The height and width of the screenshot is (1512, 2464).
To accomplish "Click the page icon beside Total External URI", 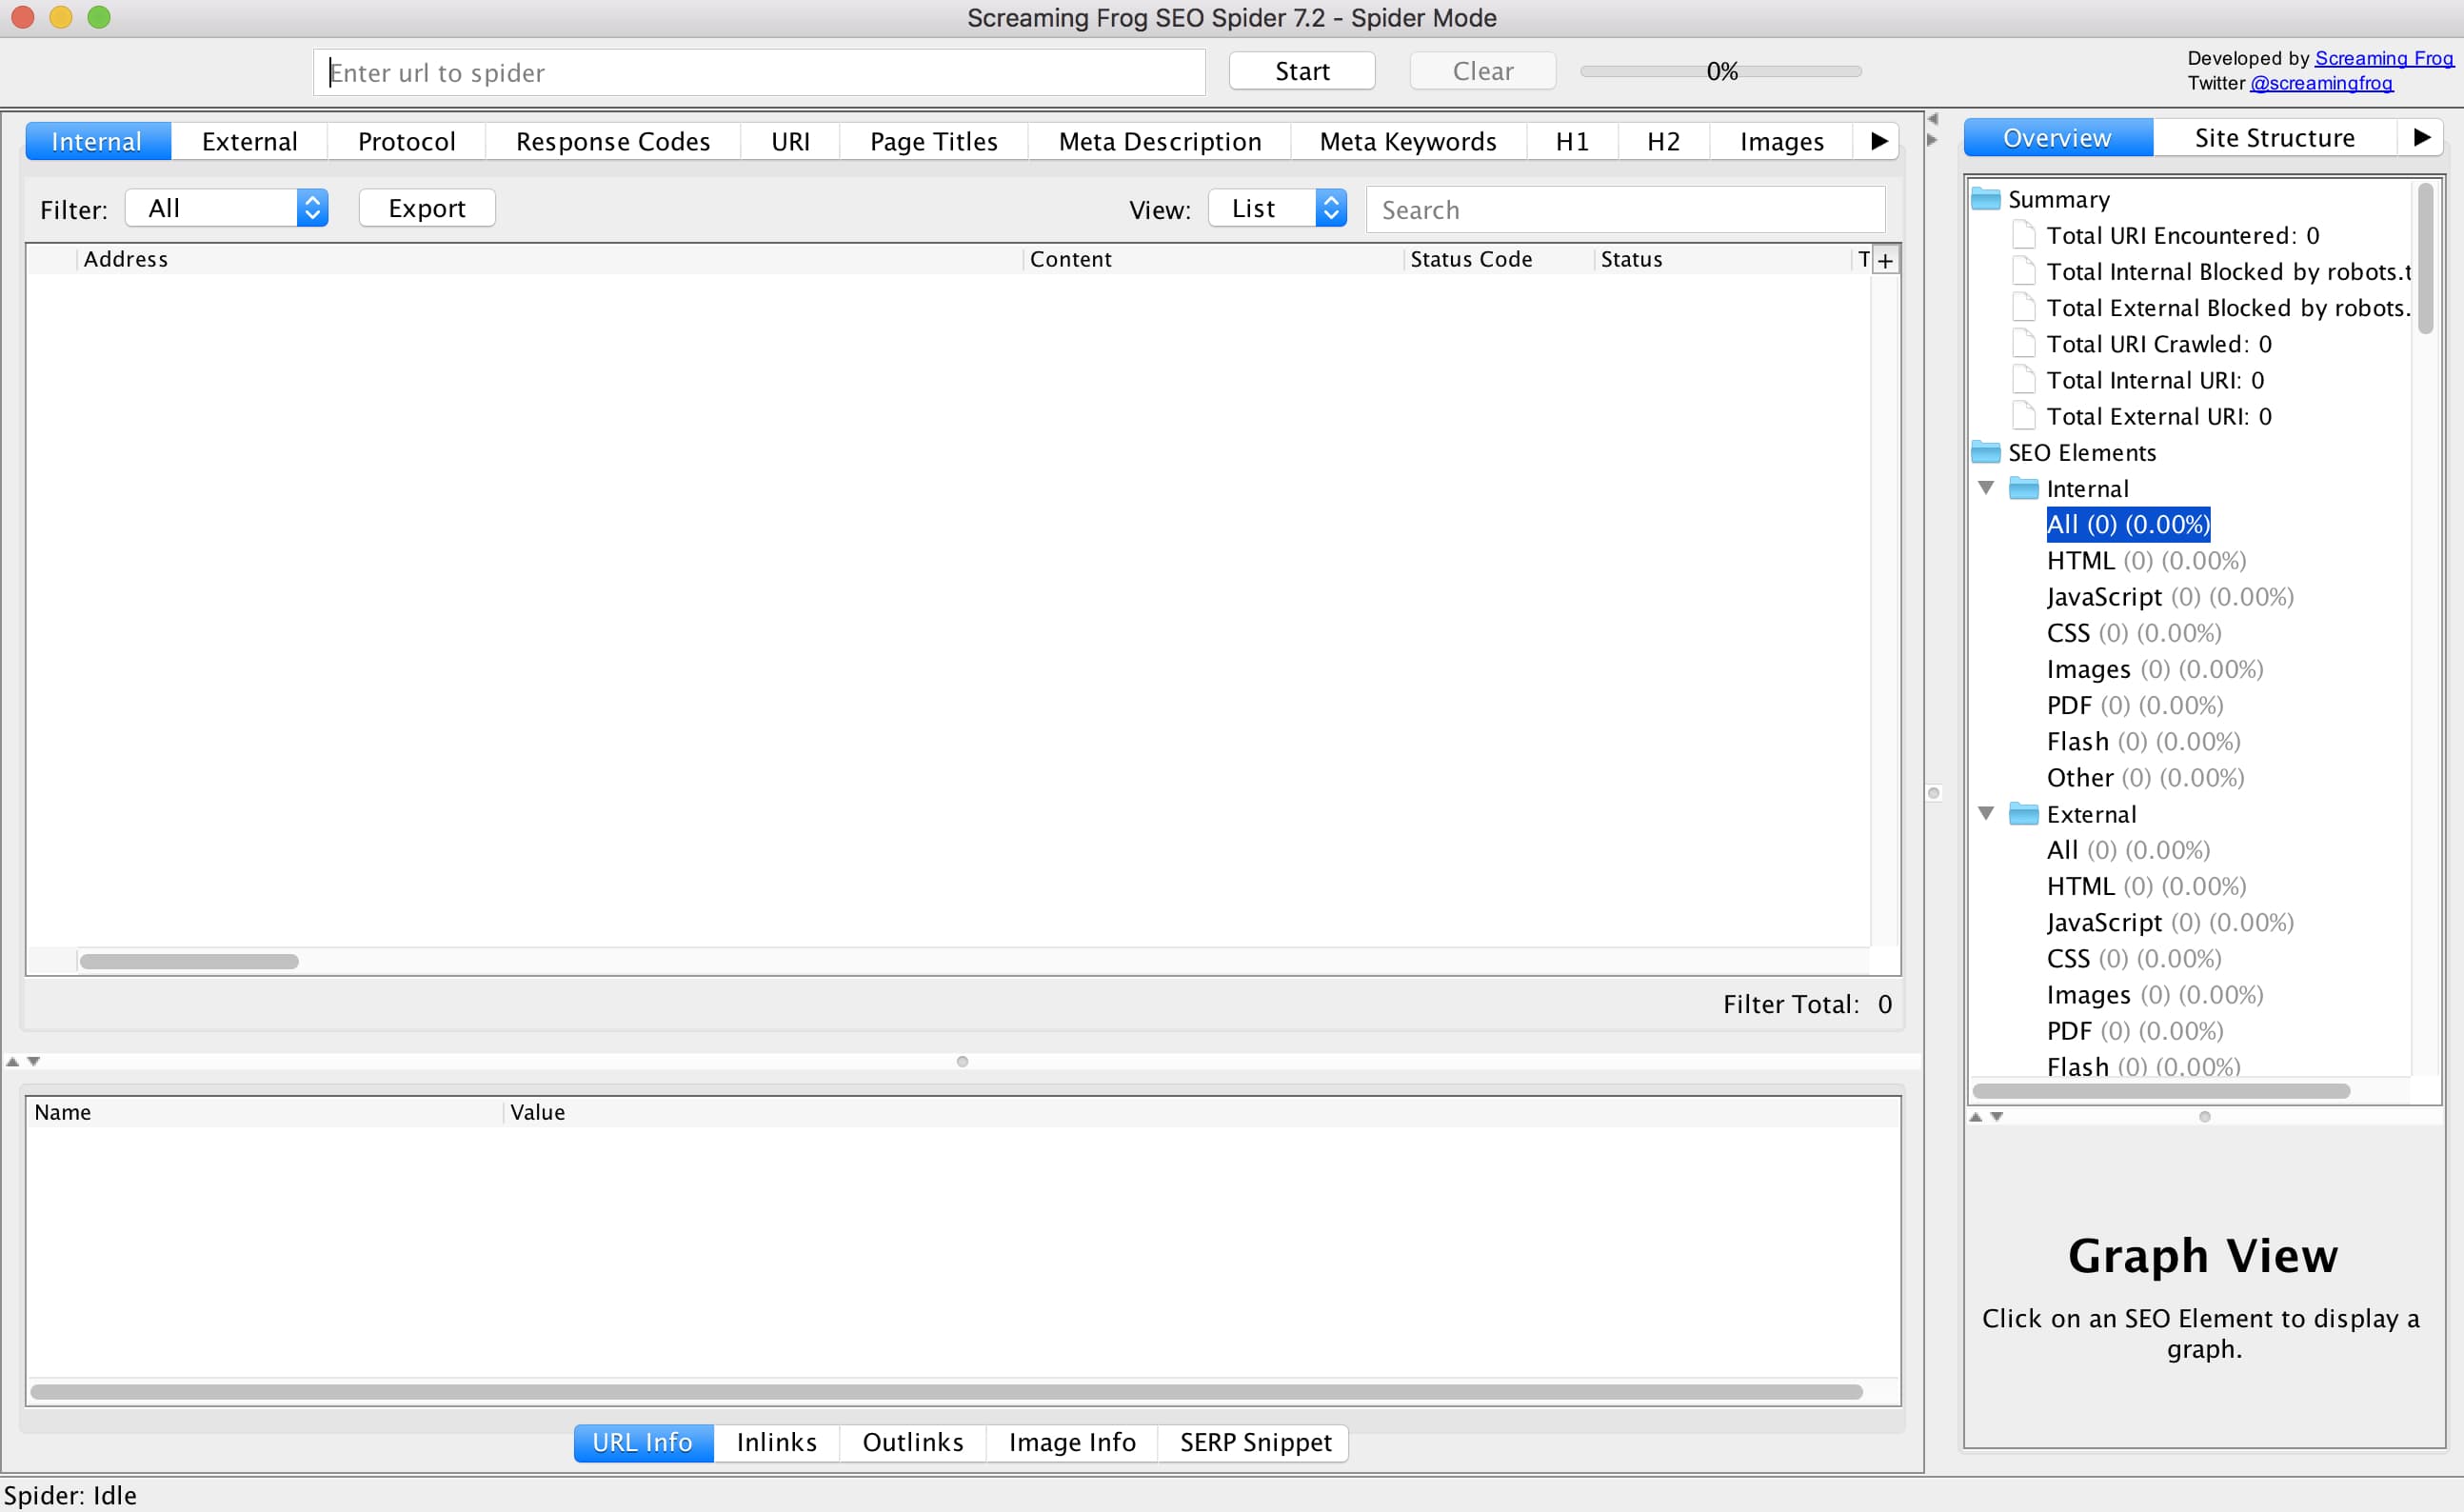I will (2023, 415).
